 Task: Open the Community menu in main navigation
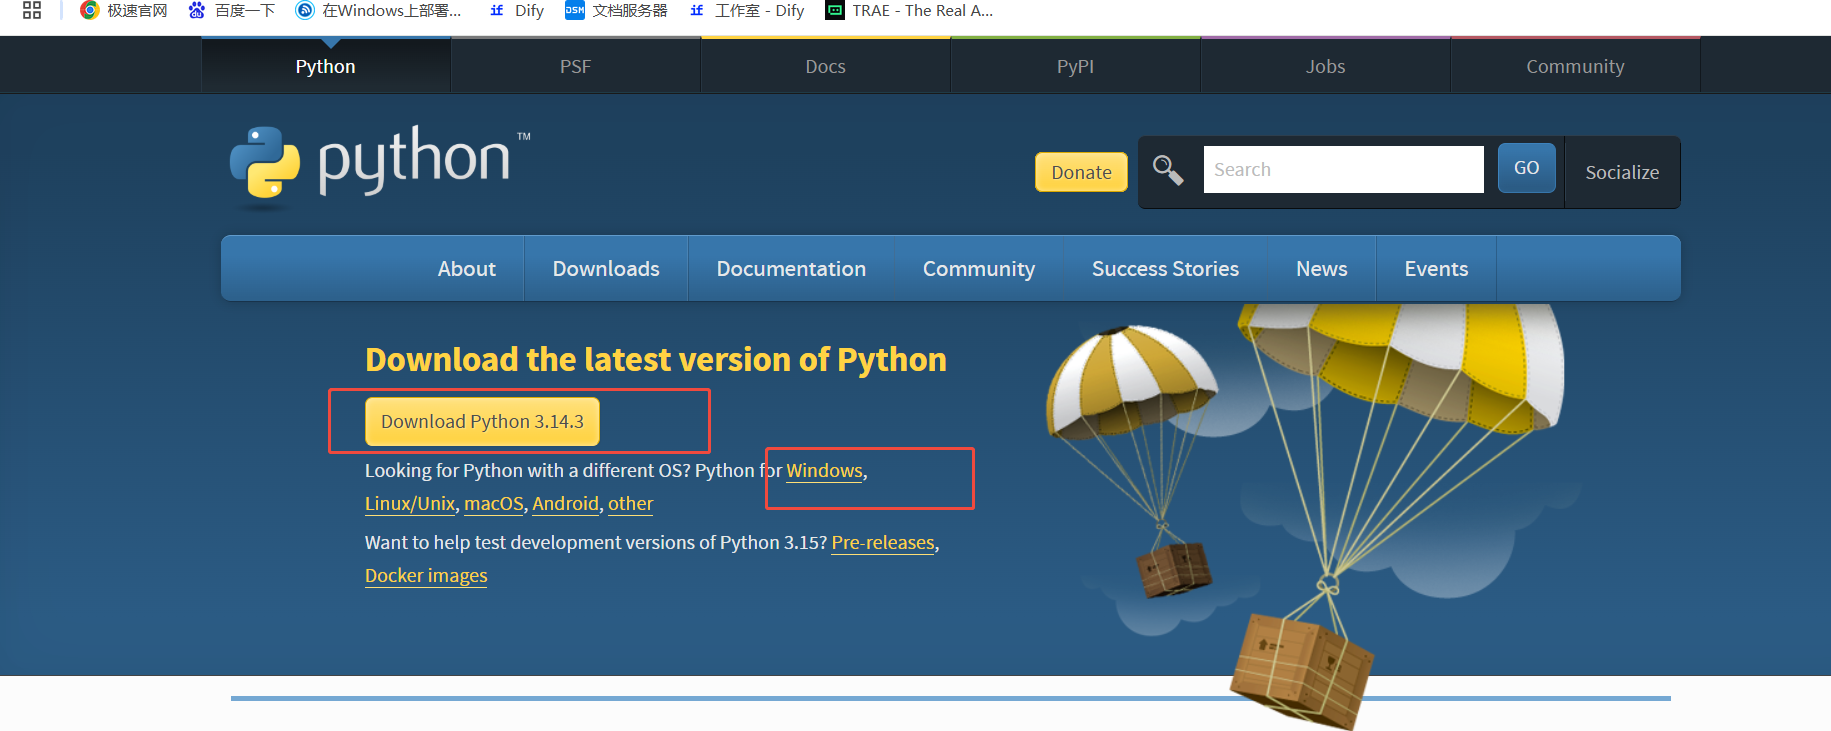pos(979,269)
